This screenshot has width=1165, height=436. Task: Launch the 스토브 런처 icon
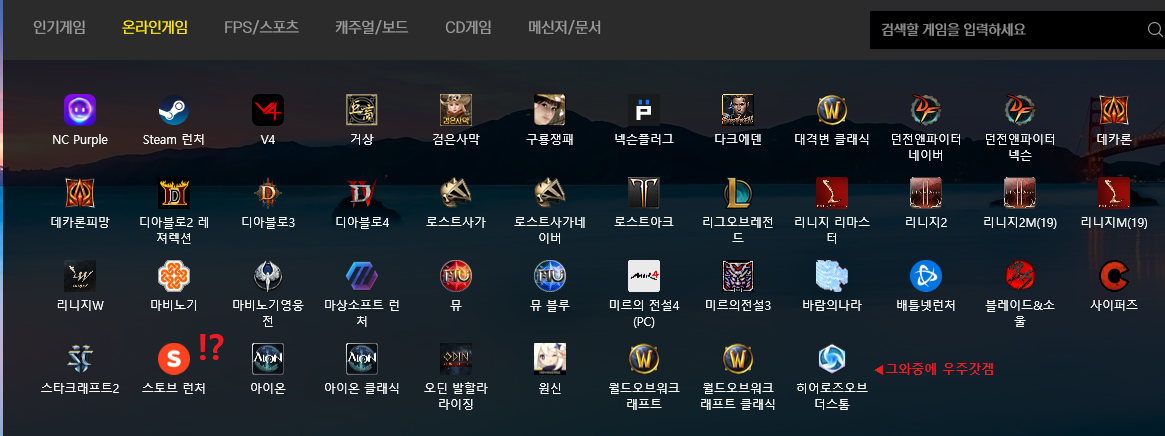(x=173, y=359)
